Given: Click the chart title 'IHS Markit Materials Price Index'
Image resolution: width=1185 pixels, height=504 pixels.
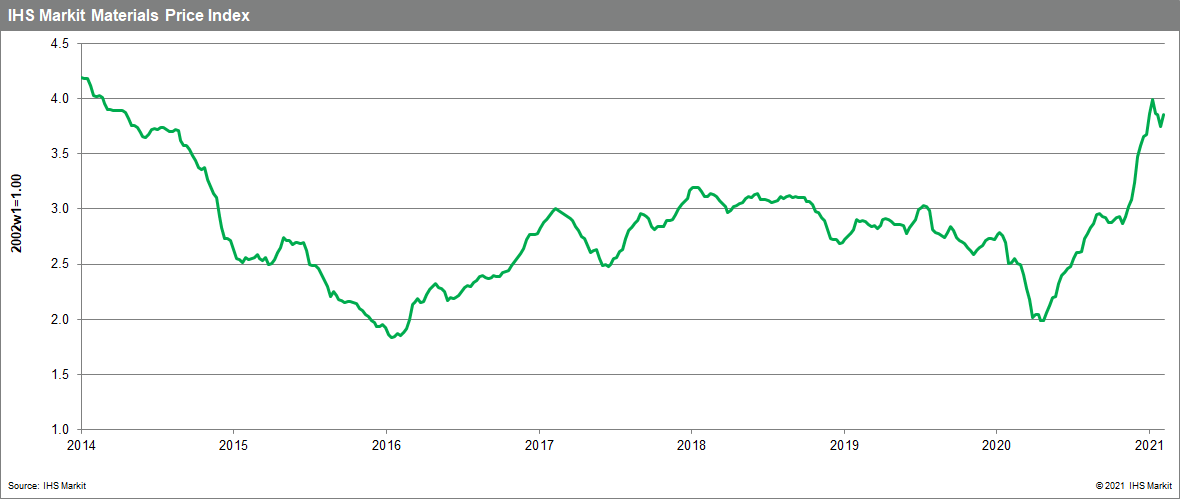Looking at the screenshot, I should coord(129,15).
